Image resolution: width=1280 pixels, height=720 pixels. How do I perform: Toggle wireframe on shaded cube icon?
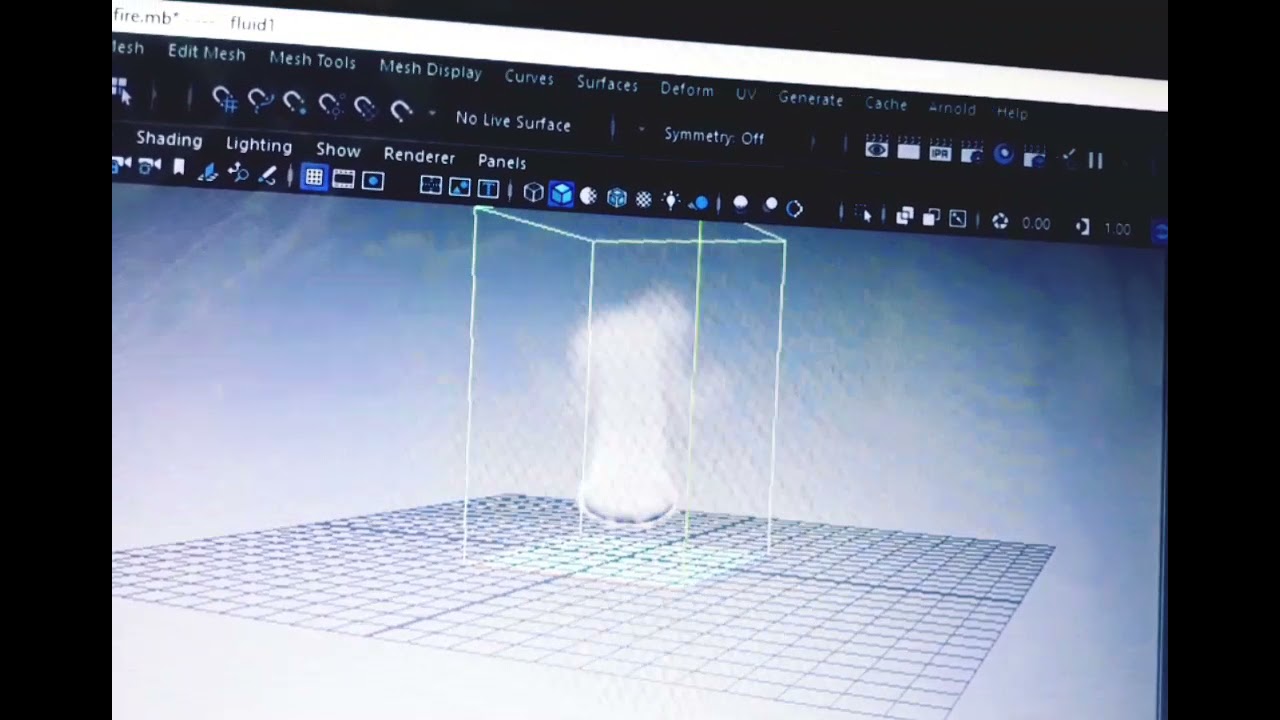[x=617, y=198]
